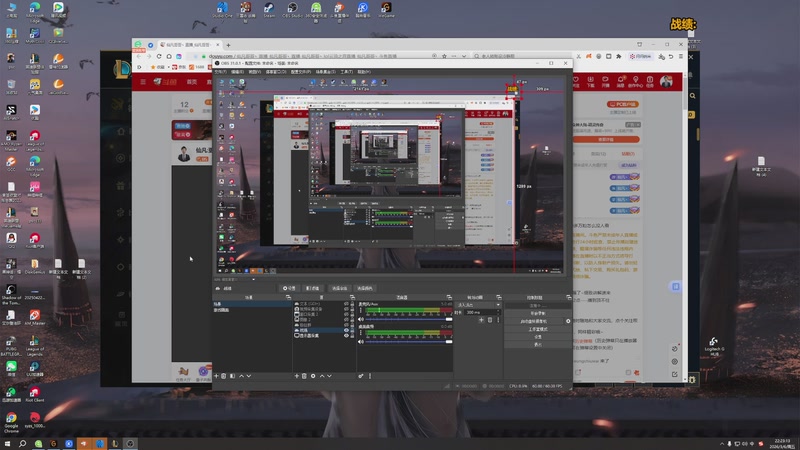
Task: Mute the desktop audio track
Action: click(361, 342)
